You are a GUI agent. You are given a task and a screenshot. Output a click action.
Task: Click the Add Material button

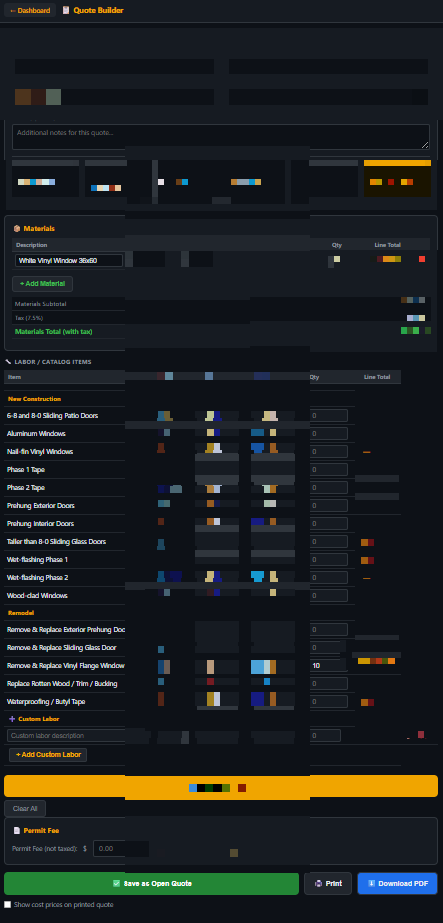click(42, 284)
